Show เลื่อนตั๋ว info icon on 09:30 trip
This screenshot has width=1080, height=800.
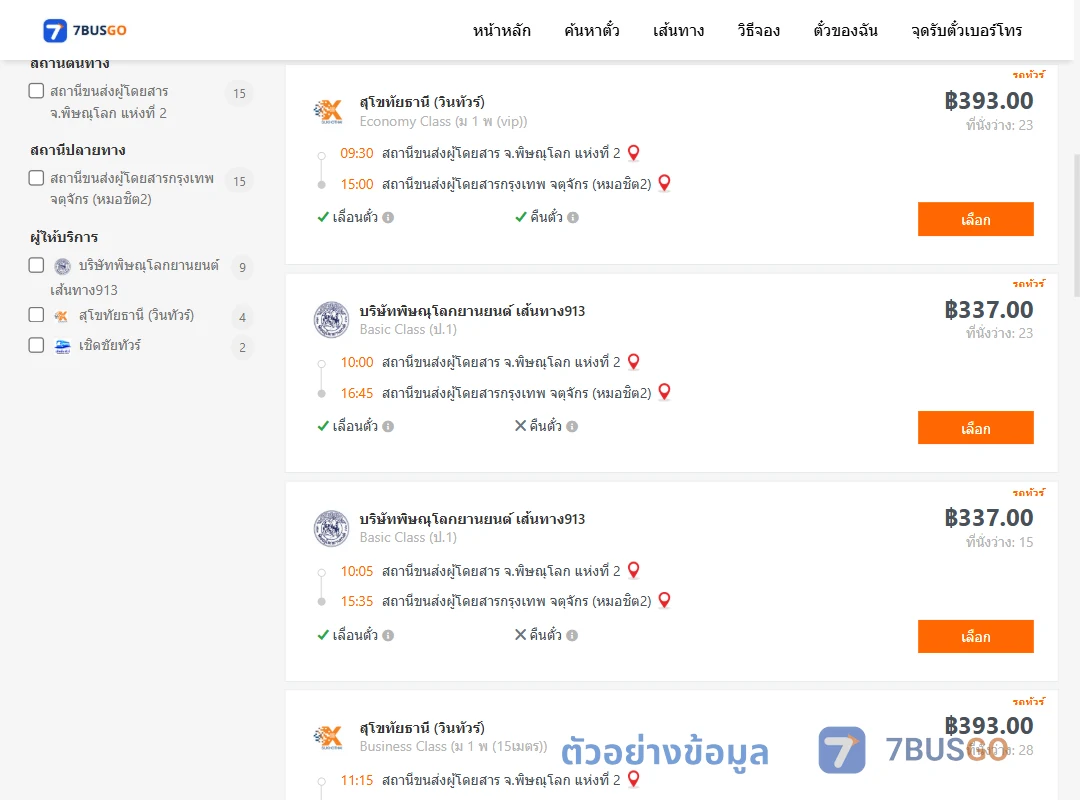(x=388, y=218)
